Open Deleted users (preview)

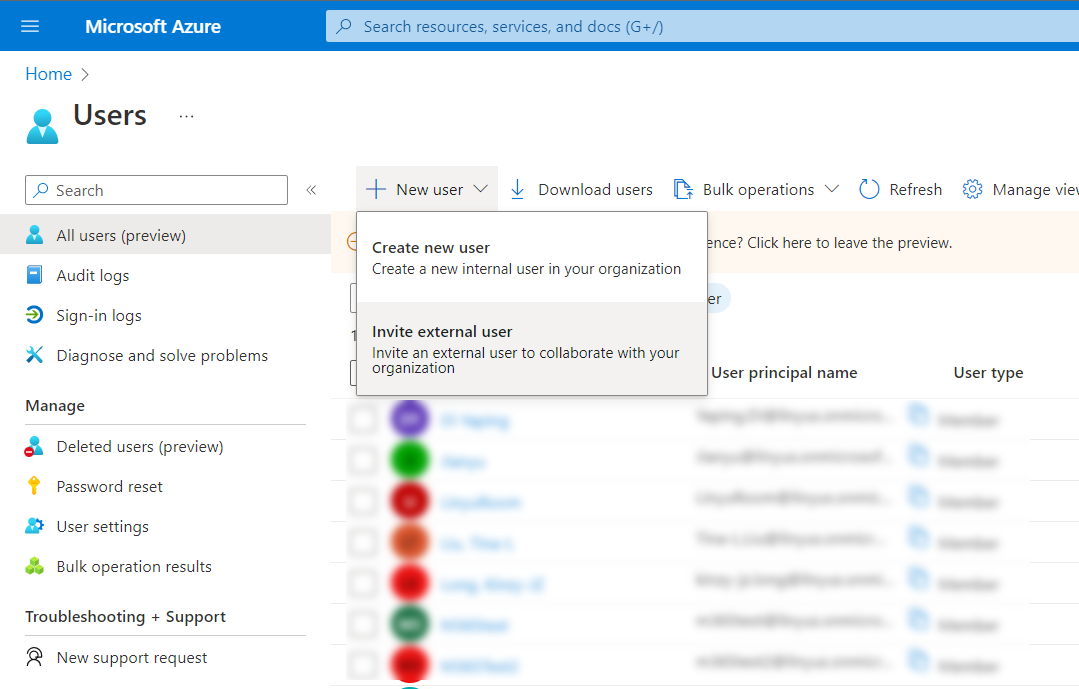(140, 446)
